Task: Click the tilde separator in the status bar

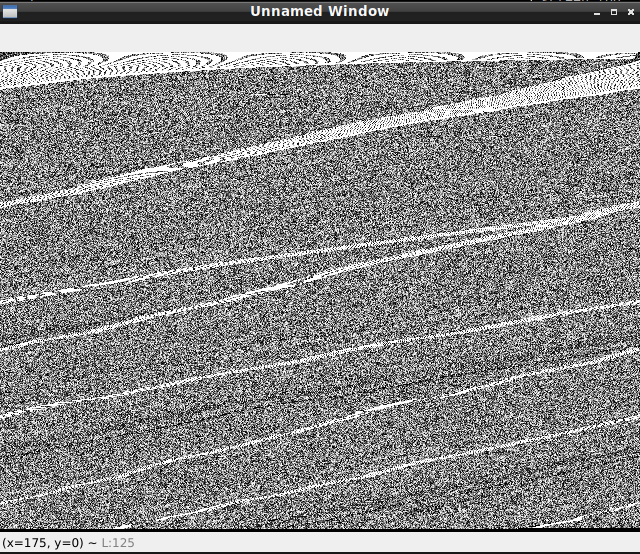Action: pos(93,543)
